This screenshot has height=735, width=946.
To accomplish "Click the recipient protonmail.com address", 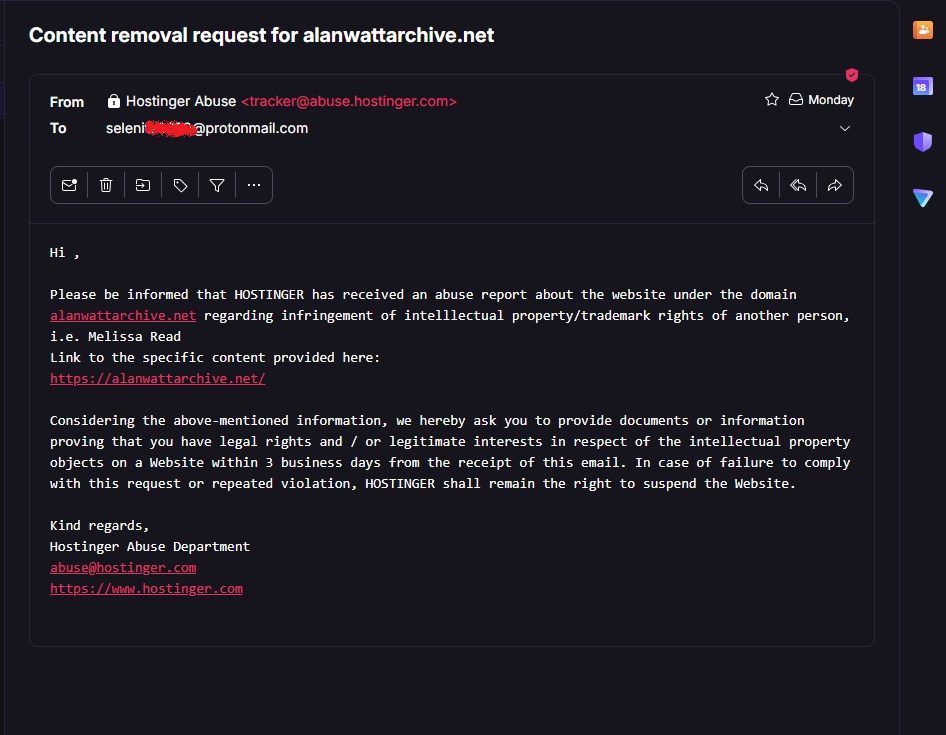I will pos(207,129).
